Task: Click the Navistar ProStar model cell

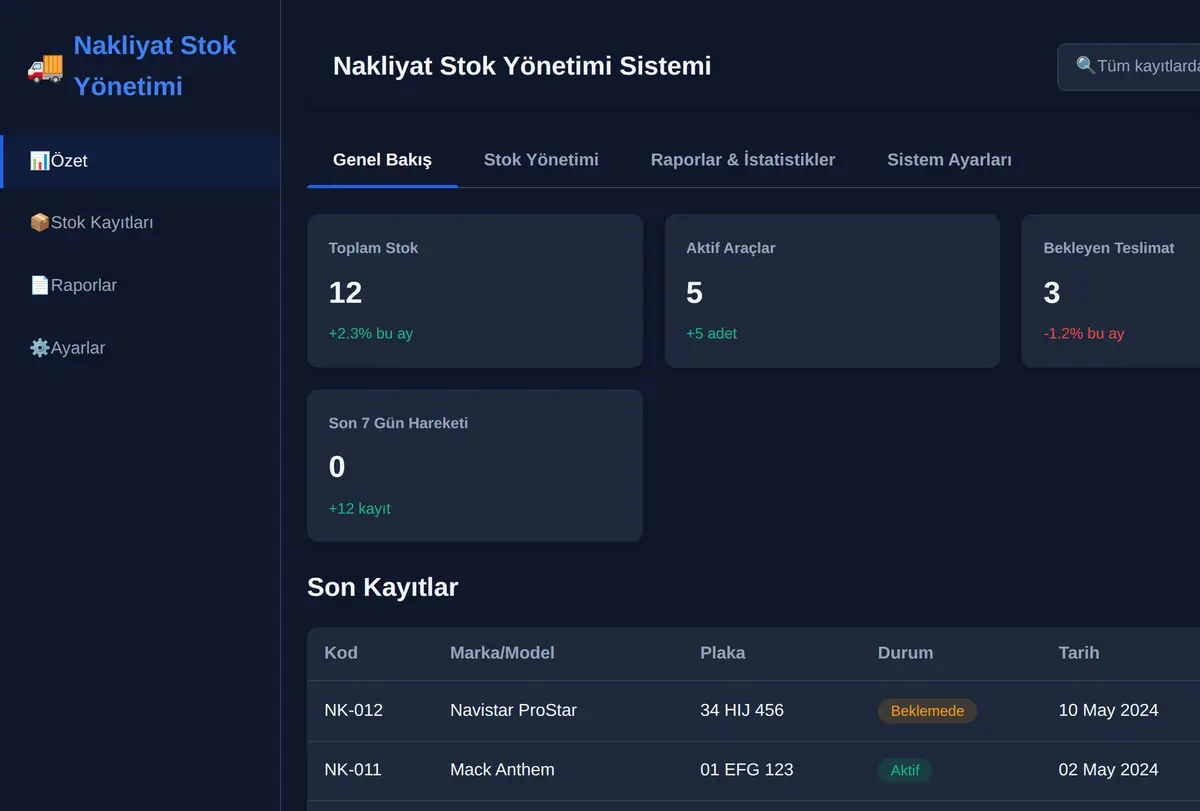Action: point(513,711)
